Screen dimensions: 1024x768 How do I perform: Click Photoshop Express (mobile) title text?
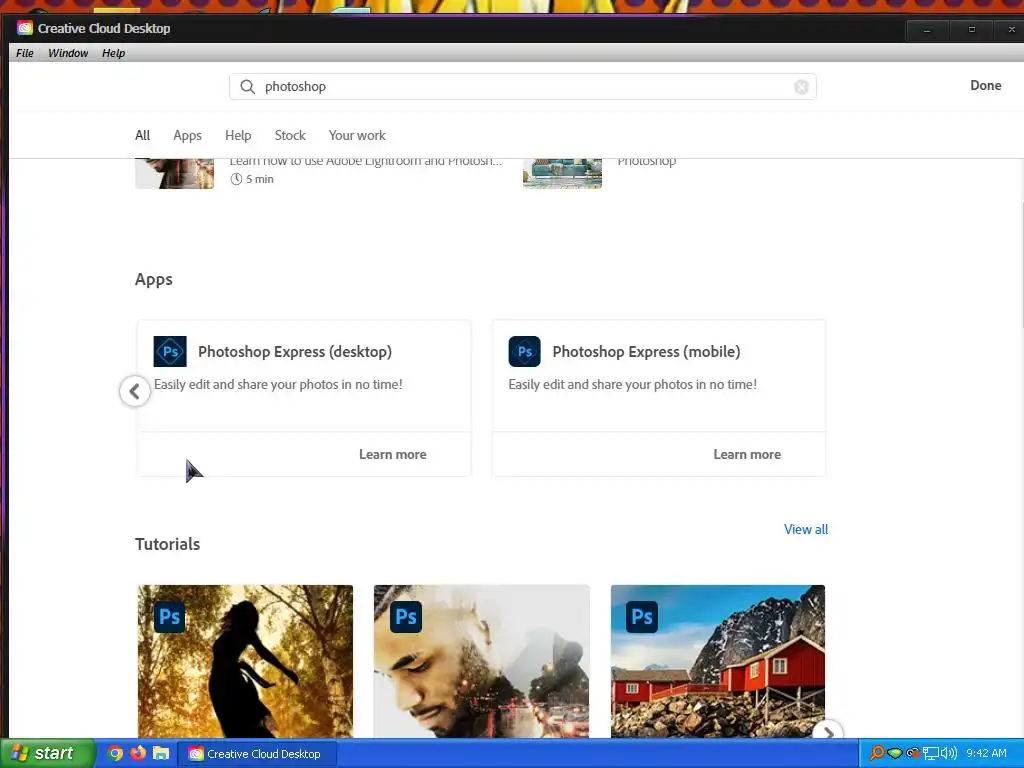coord(647,352)
